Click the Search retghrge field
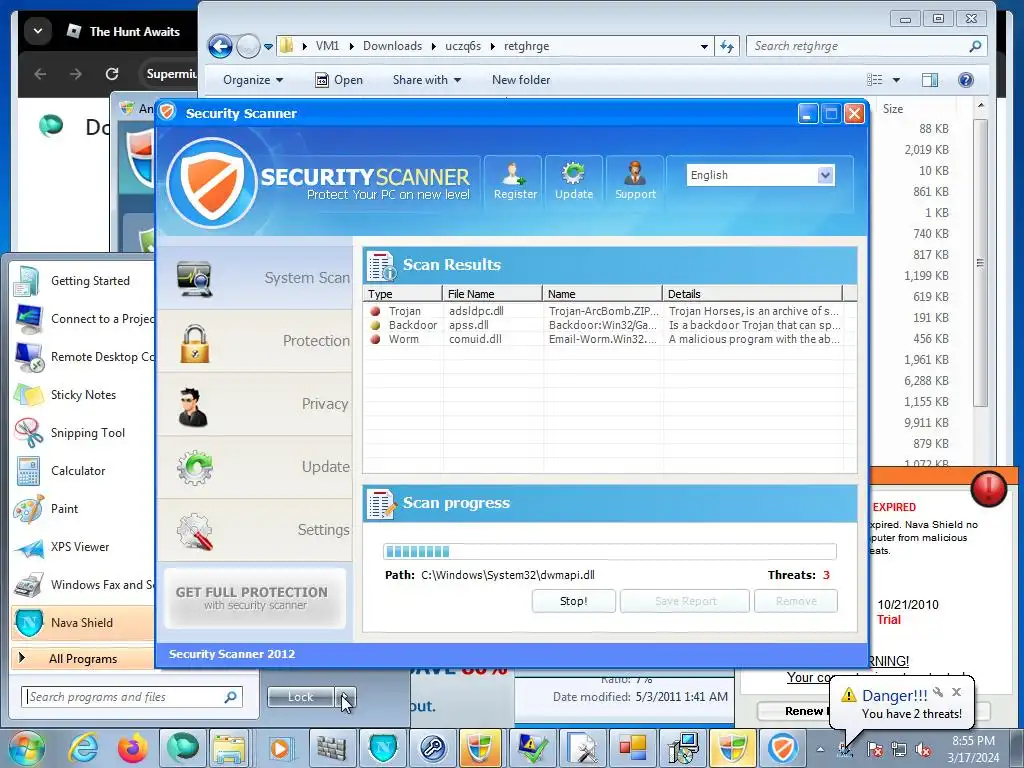 (866, 46)
